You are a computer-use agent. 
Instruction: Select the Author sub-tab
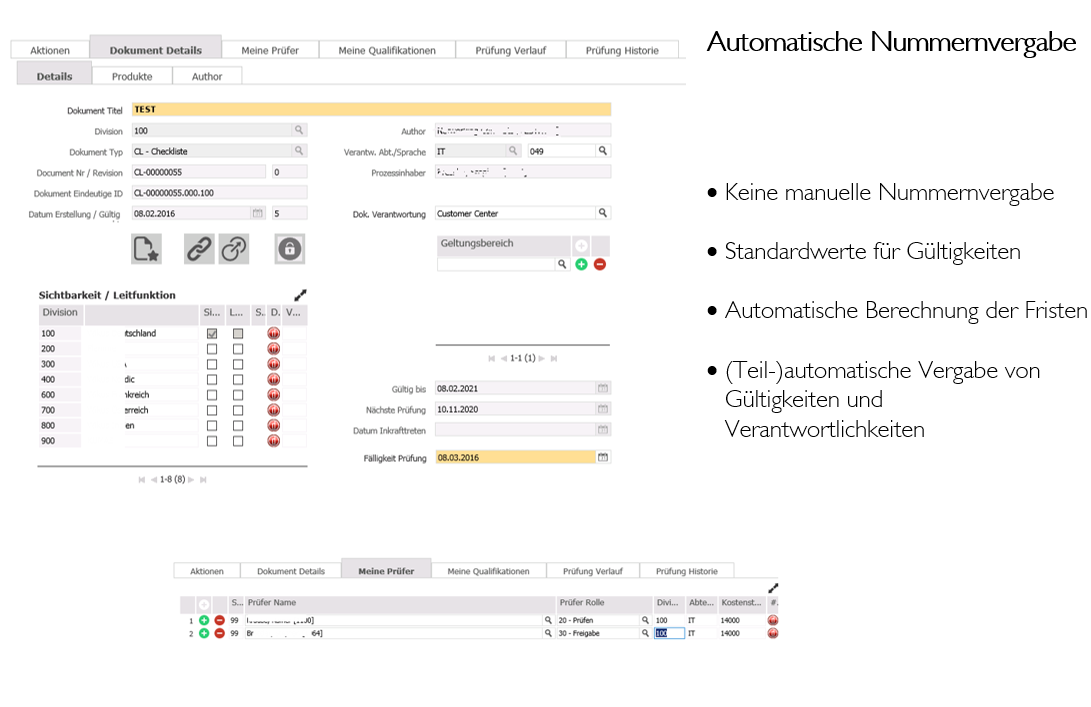(x=207, y=76)
